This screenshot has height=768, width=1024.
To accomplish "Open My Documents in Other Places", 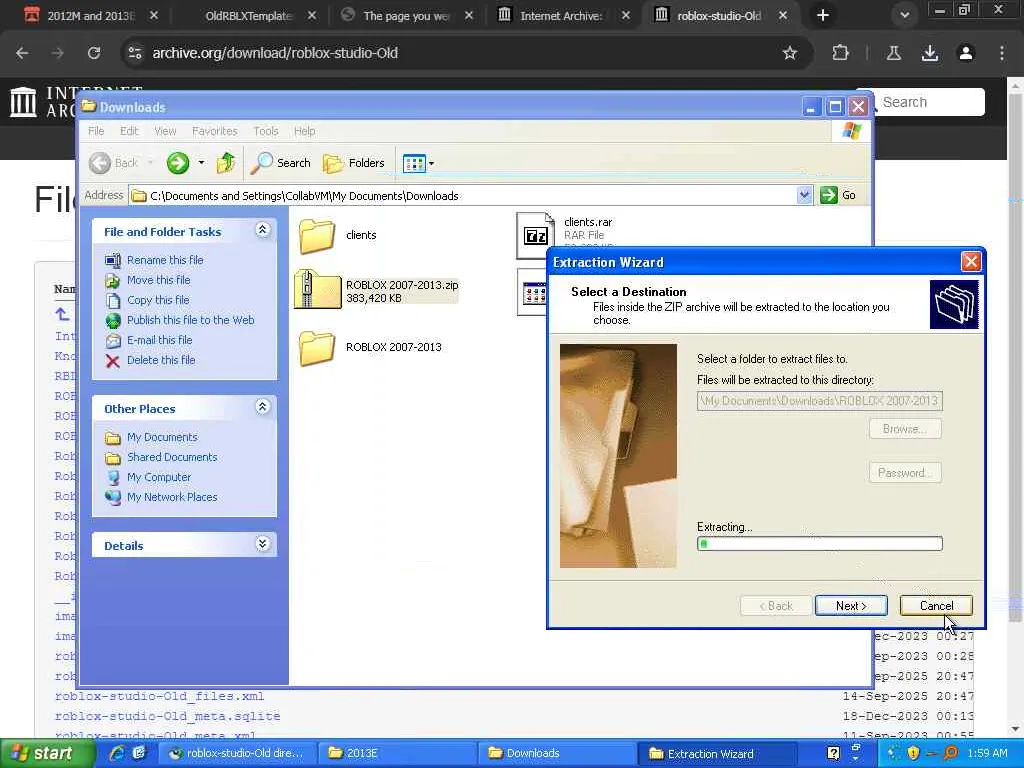I will coord(162,437).
